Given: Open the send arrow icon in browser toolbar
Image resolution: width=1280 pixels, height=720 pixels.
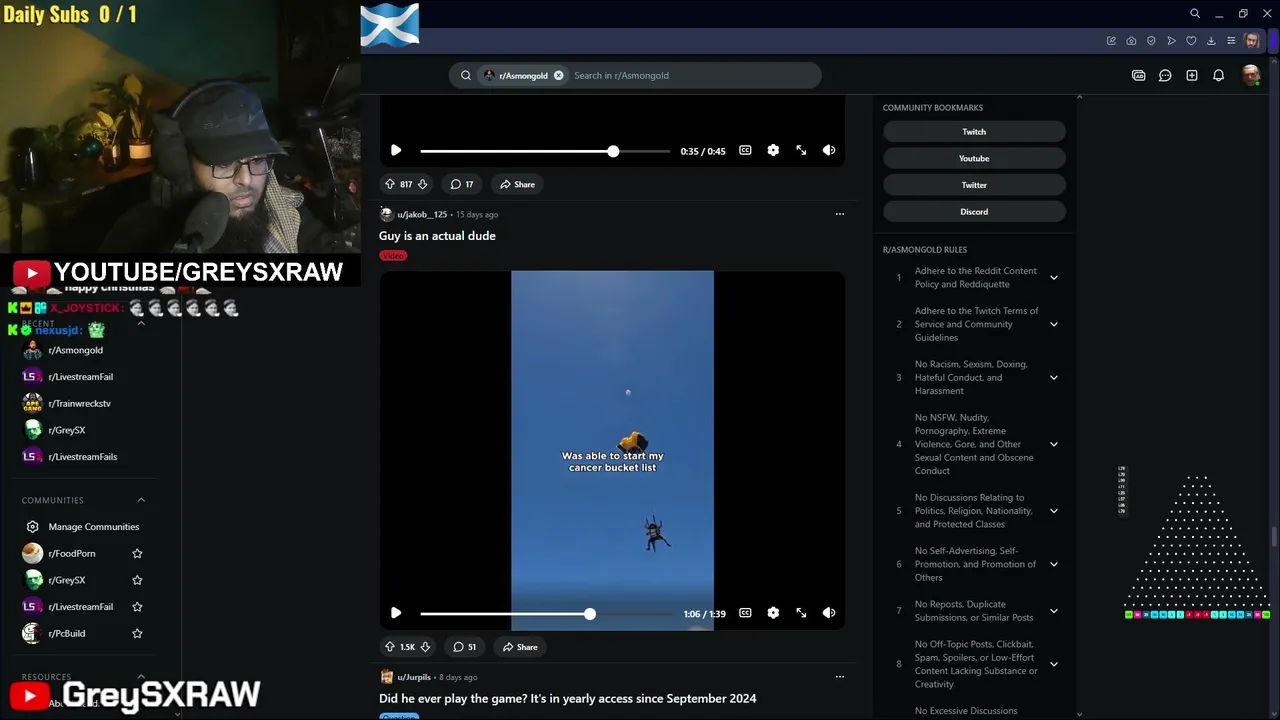Looking at the screenshot, I should (x=1171, y=41).
